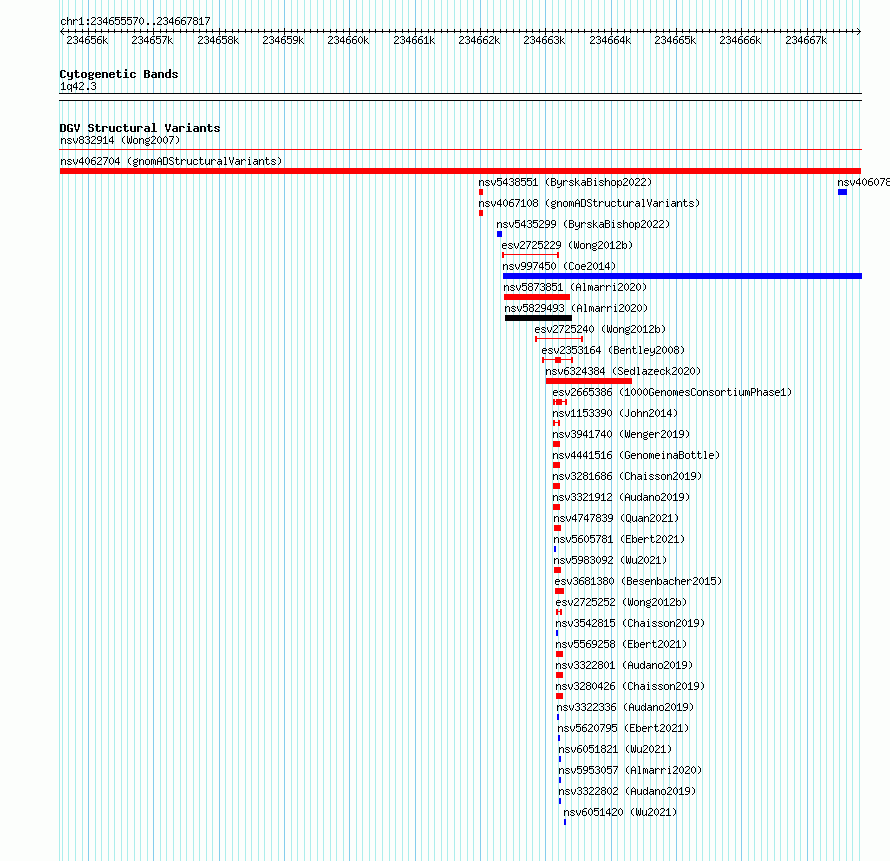The height and width of the screenshot is (861, 890).
Task: Click the blue nsv997450 (Coe2014) variant bar
Action: (x=682, y=276)
